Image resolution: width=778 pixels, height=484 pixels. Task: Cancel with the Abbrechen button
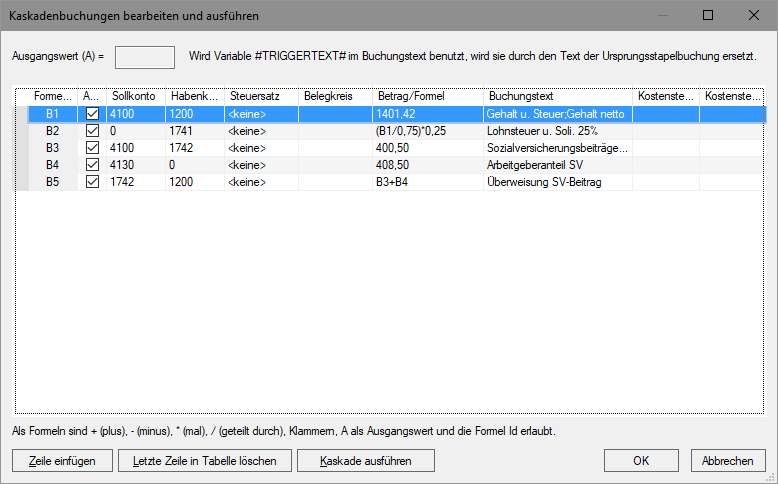coord(727,460)
